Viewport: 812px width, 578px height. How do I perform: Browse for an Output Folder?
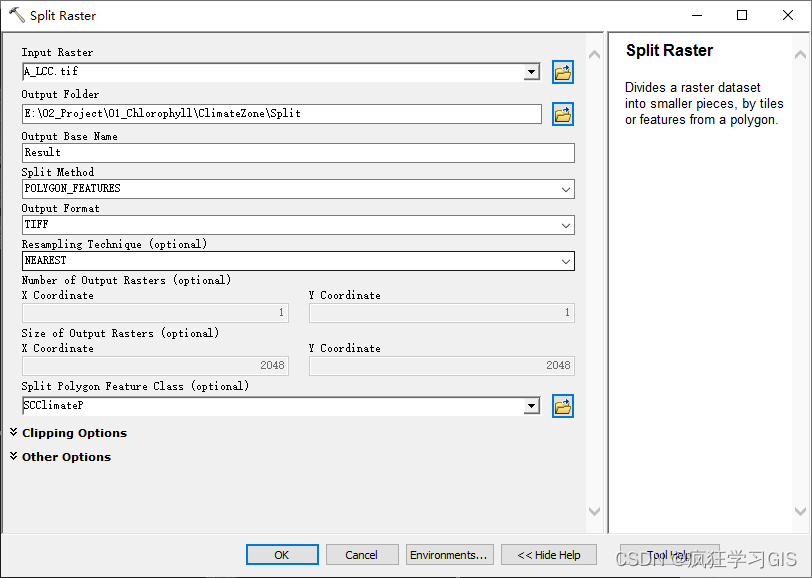click(562, 114)
